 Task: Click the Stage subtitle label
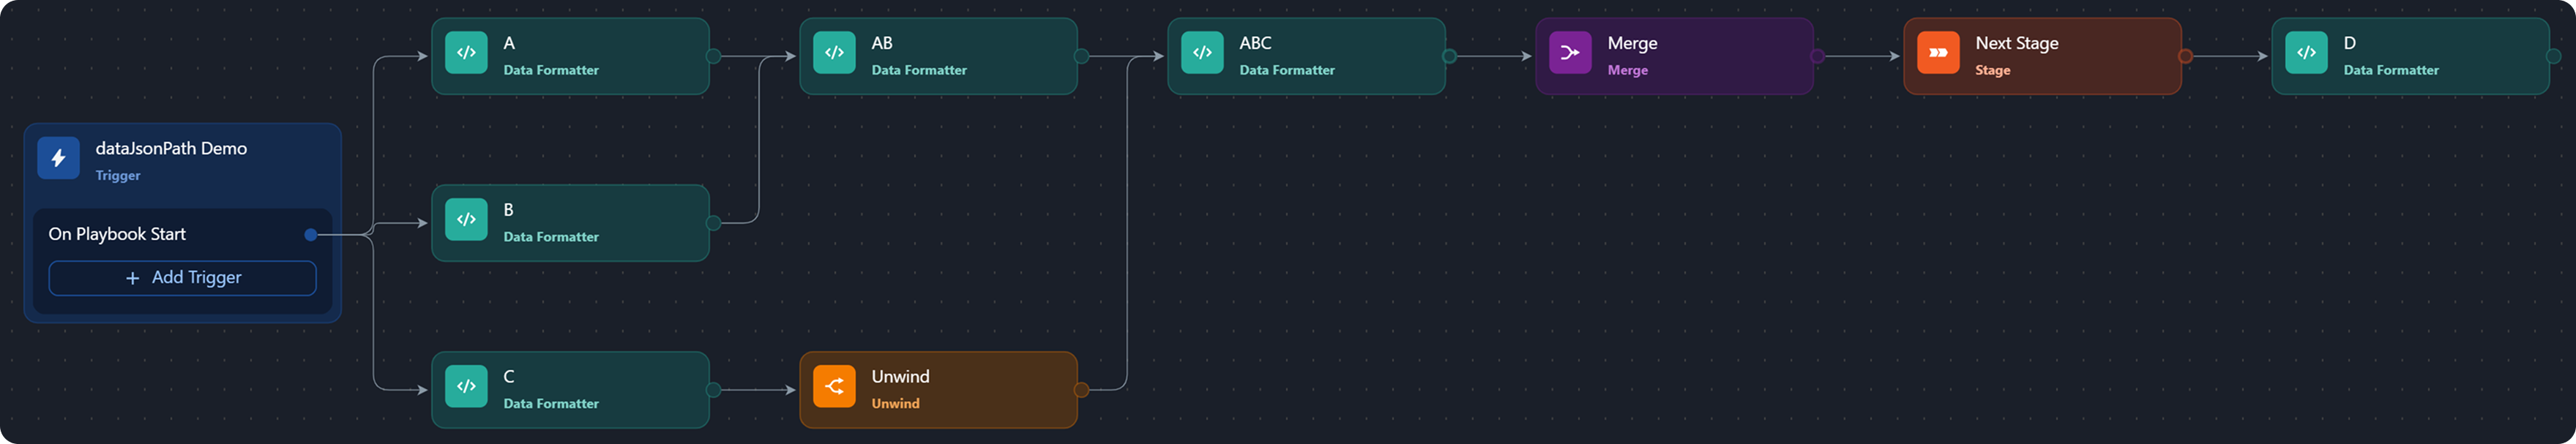coord(1992,70)
